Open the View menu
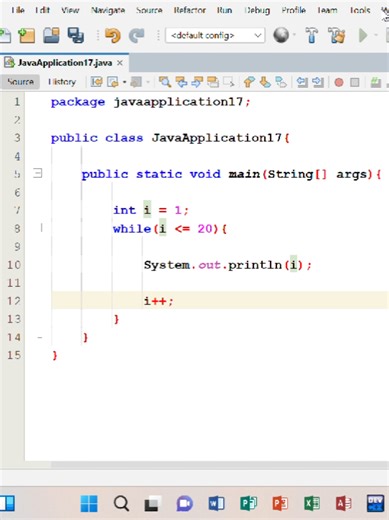This screenshot has height=520, width=389. click(x=70, y=10)
